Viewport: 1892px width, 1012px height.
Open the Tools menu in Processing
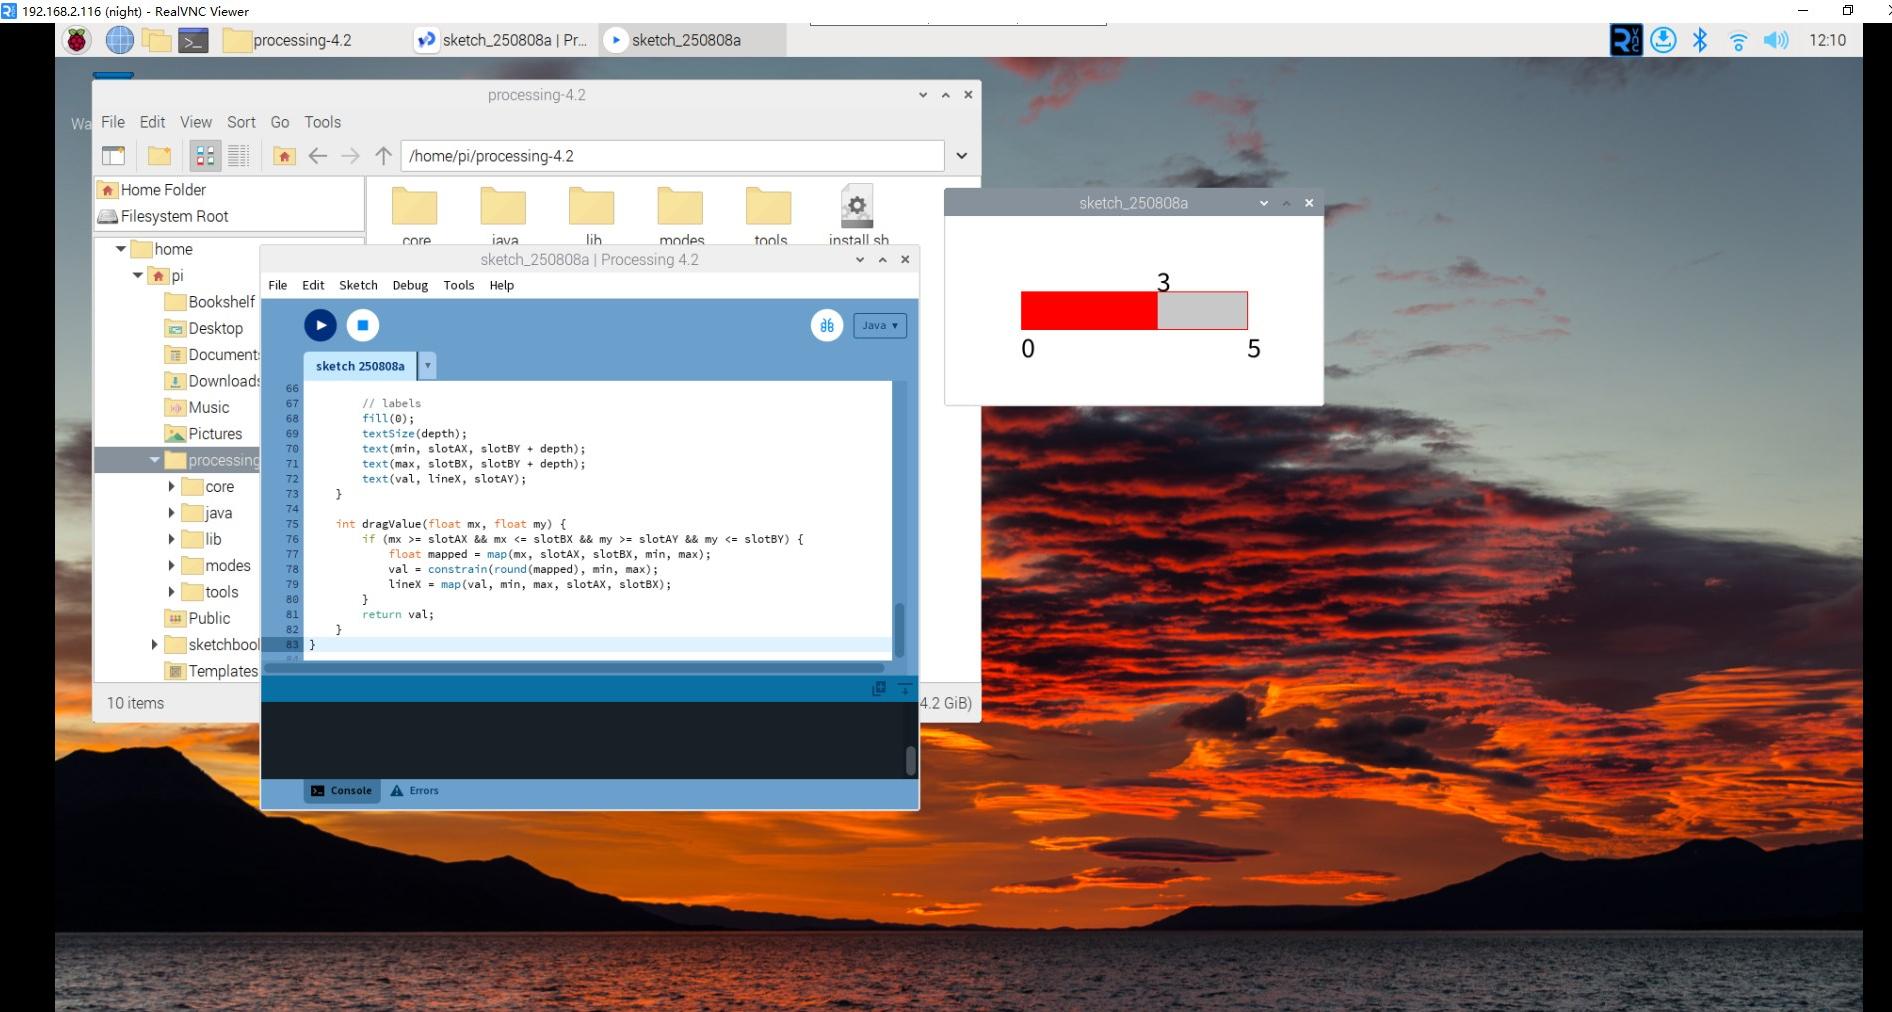[459, 285]
